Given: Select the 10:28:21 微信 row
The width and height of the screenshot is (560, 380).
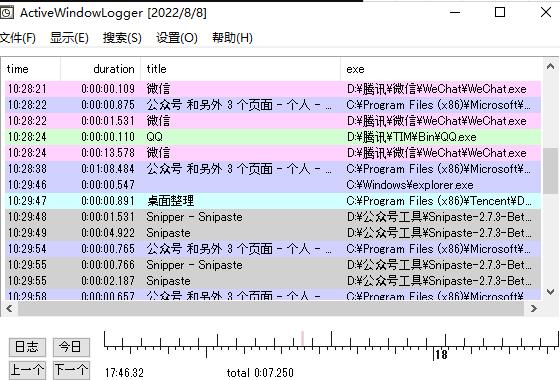Looking at the screenshot, I should pos(273,89).
